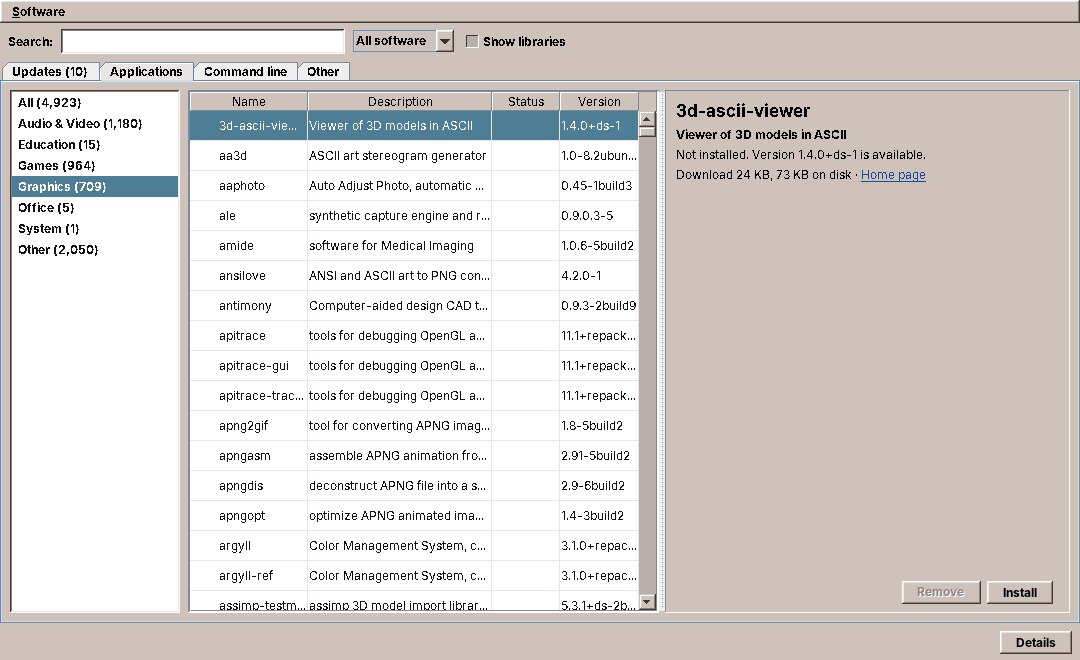Select the aa3d package row
This screenshot has width=1080, height=660.
click(x=414, y=156)
